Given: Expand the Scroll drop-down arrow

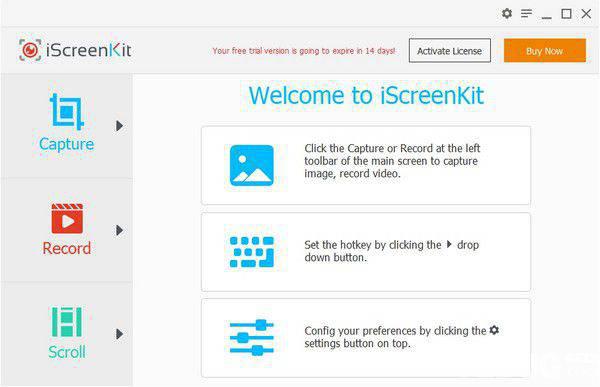Looking at the screenshot, I should tap(119, 334).
